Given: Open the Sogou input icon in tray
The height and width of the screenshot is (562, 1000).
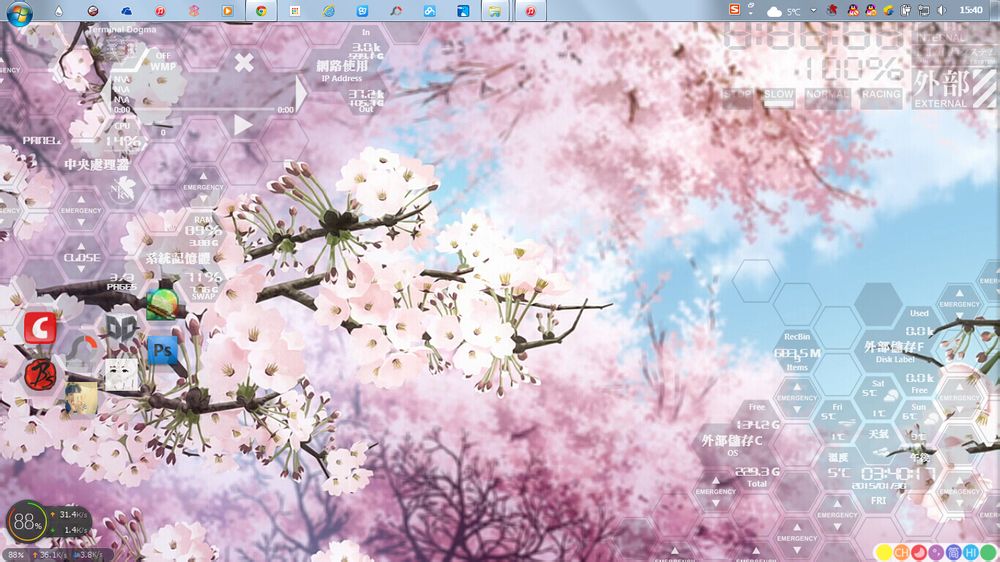Looking at the screenshot, I should pos(735,10).
